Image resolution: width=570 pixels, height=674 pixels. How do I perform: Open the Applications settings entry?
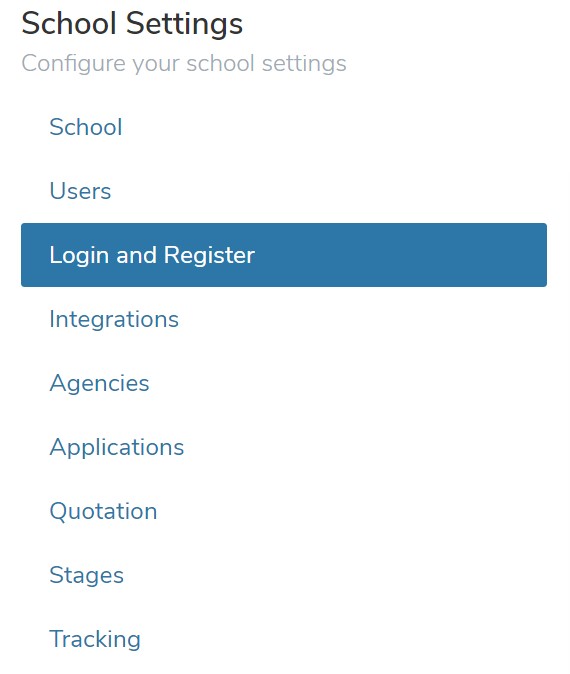pyautogui.click(x=284, y=447)
